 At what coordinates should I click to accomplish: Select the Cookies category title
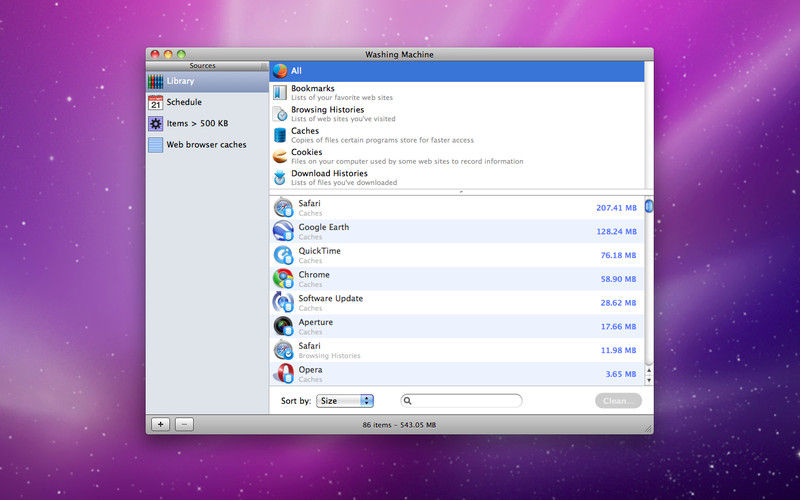pos(307,152)
